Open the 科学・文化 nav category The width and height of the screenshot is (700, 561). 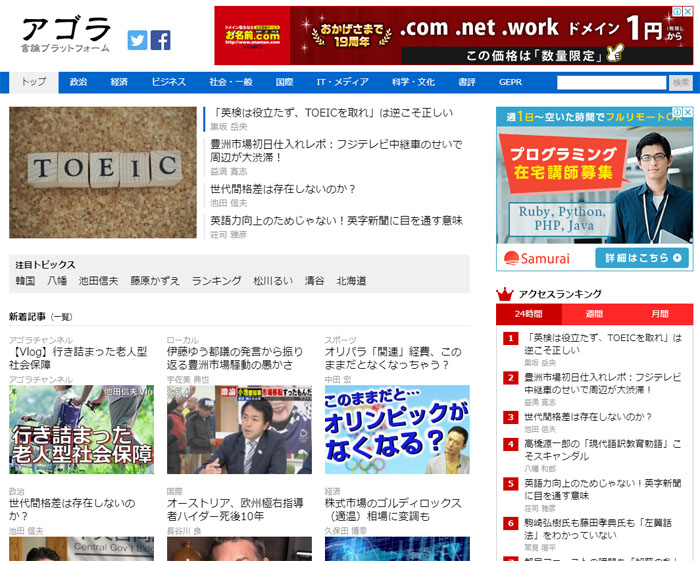pyautogui.click(x=413, y=82)
